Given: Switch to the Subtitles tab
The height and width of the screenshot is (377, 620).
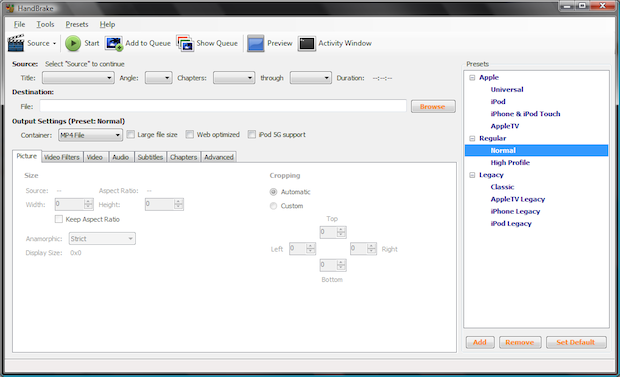Looking at the screenshot, I should coord(150,157).
